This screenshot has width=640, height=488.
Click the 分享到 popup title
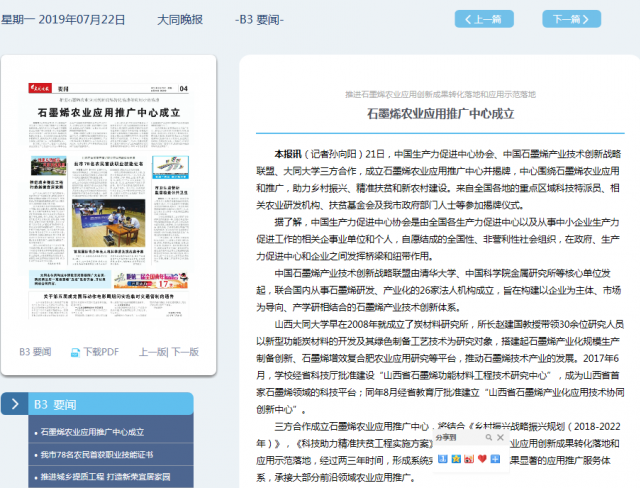[446, 437]
